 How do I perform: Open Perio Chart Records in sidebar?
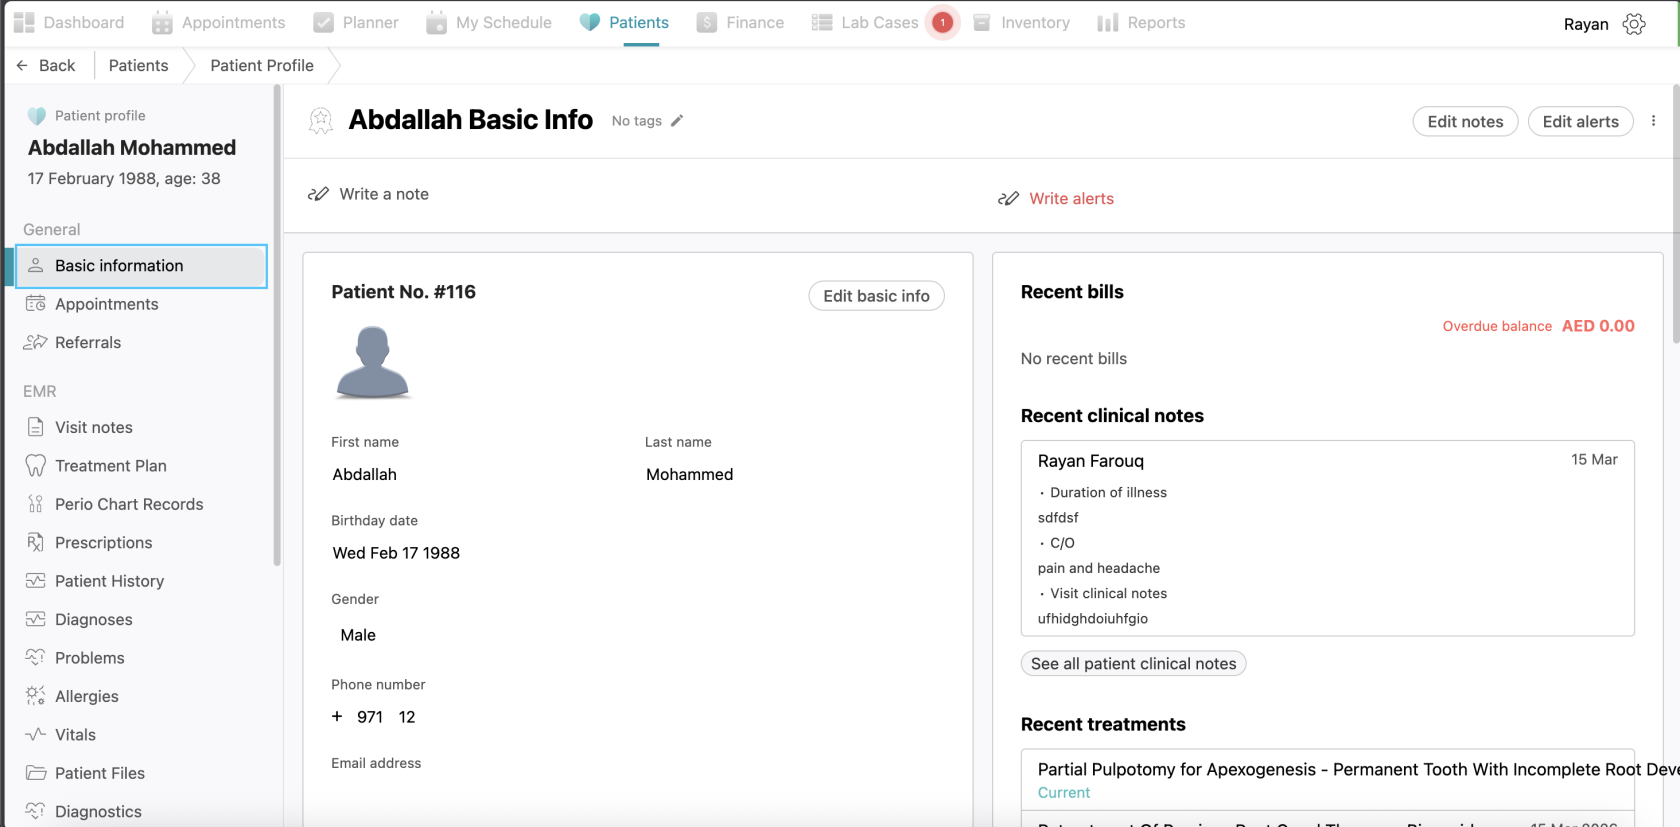pyautogui.click(x=128, y=504)
